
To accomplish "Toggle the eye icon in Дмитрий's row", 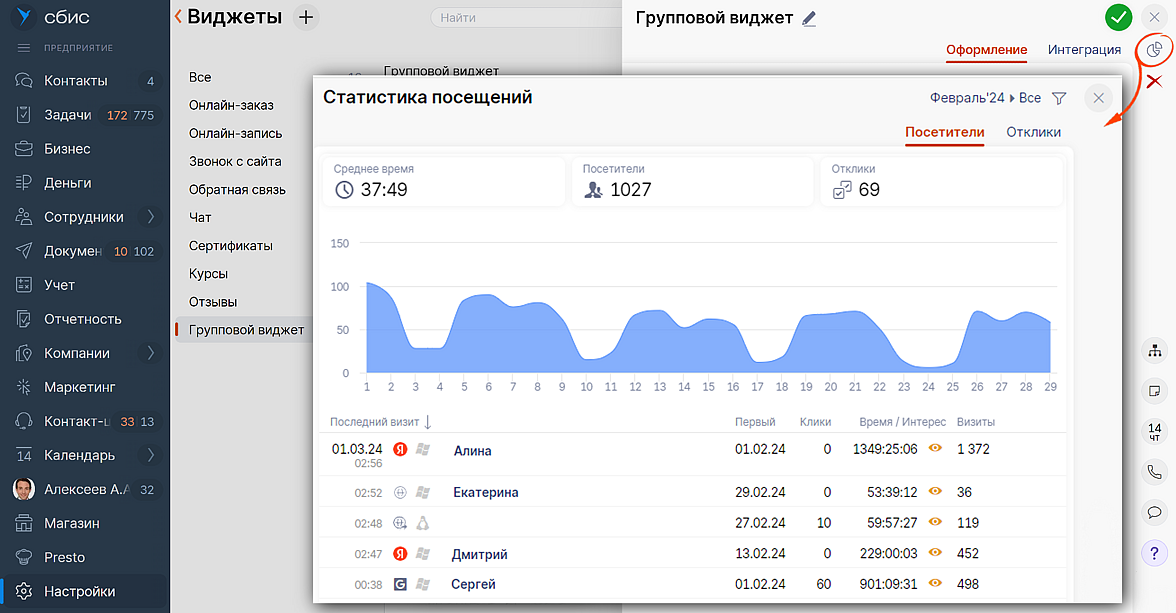I will tap(936, 553).
